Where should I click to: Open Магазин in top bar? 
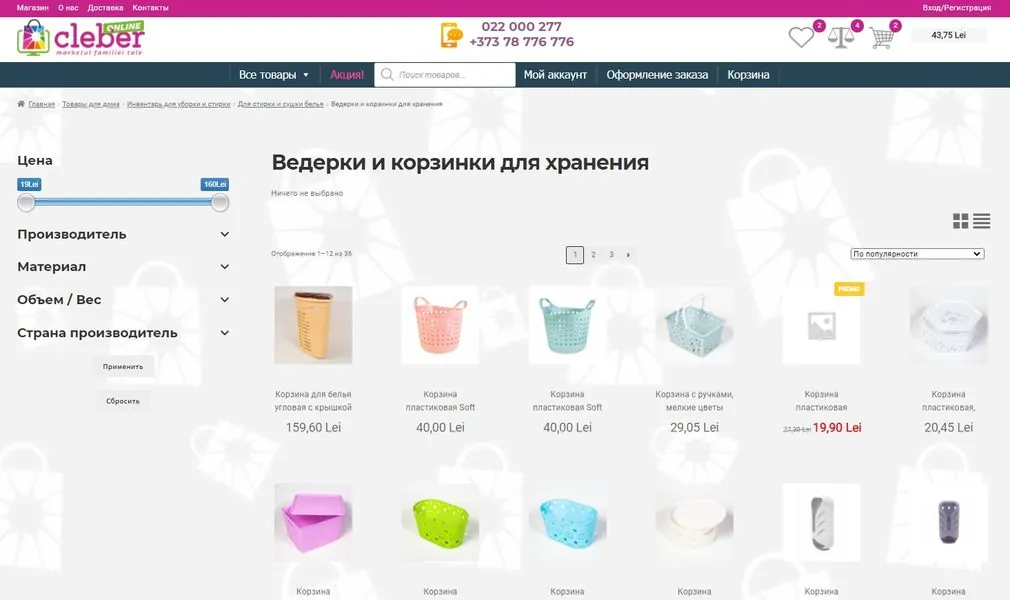33,8
